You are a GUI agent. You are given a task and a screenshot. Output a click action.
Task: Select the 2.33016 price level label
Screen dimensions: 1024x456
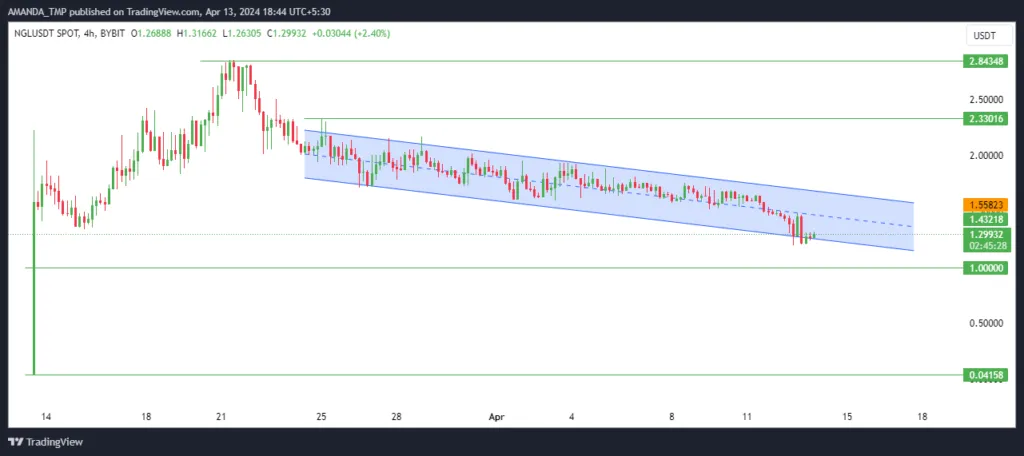pyautogui.click(x=987, y=118)
